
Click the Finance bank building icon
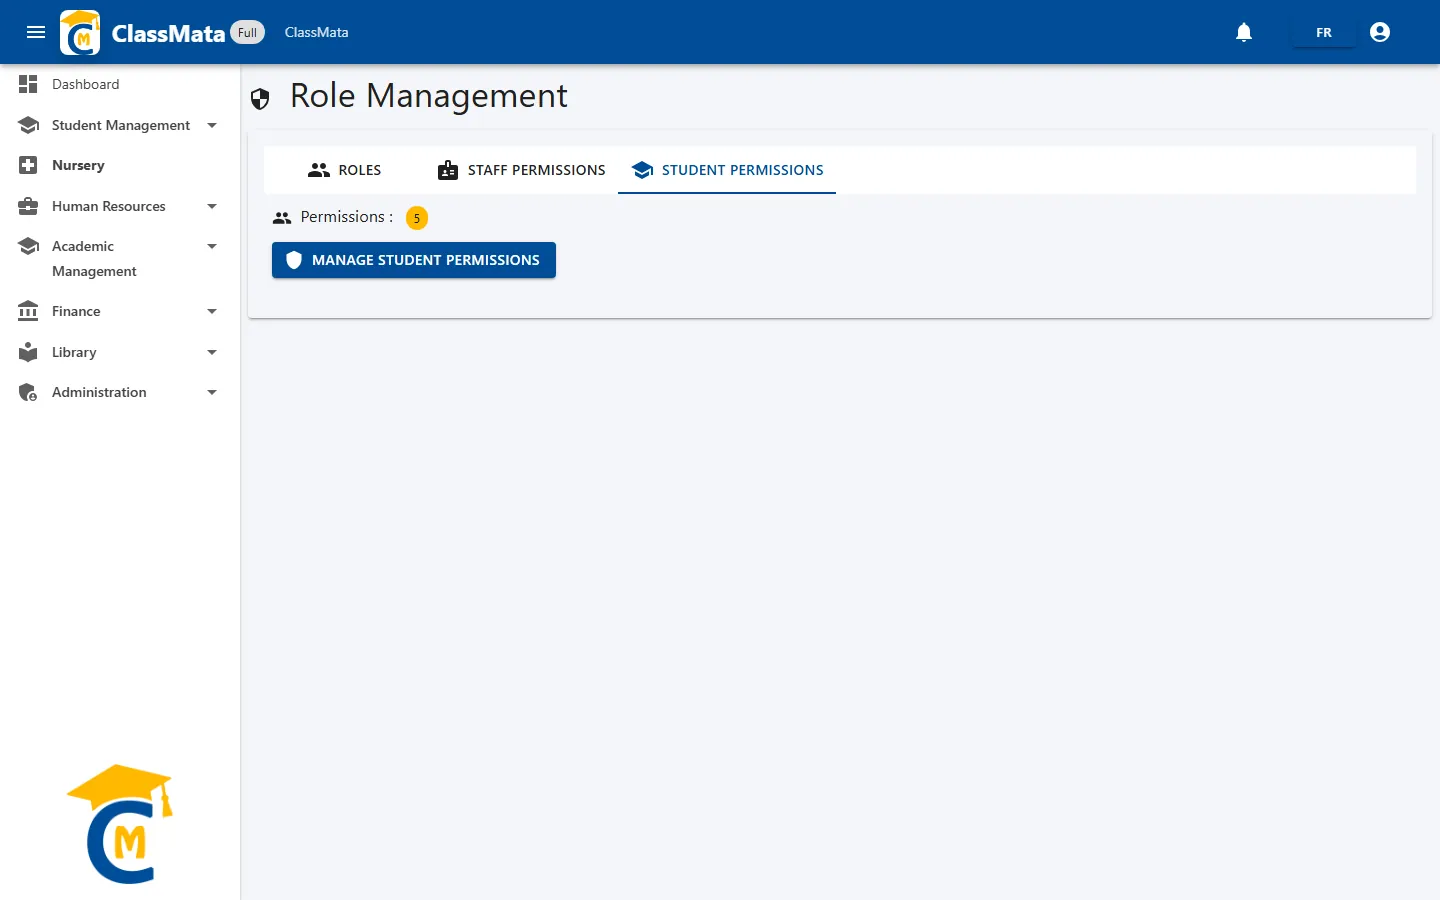tap(28, 311)
